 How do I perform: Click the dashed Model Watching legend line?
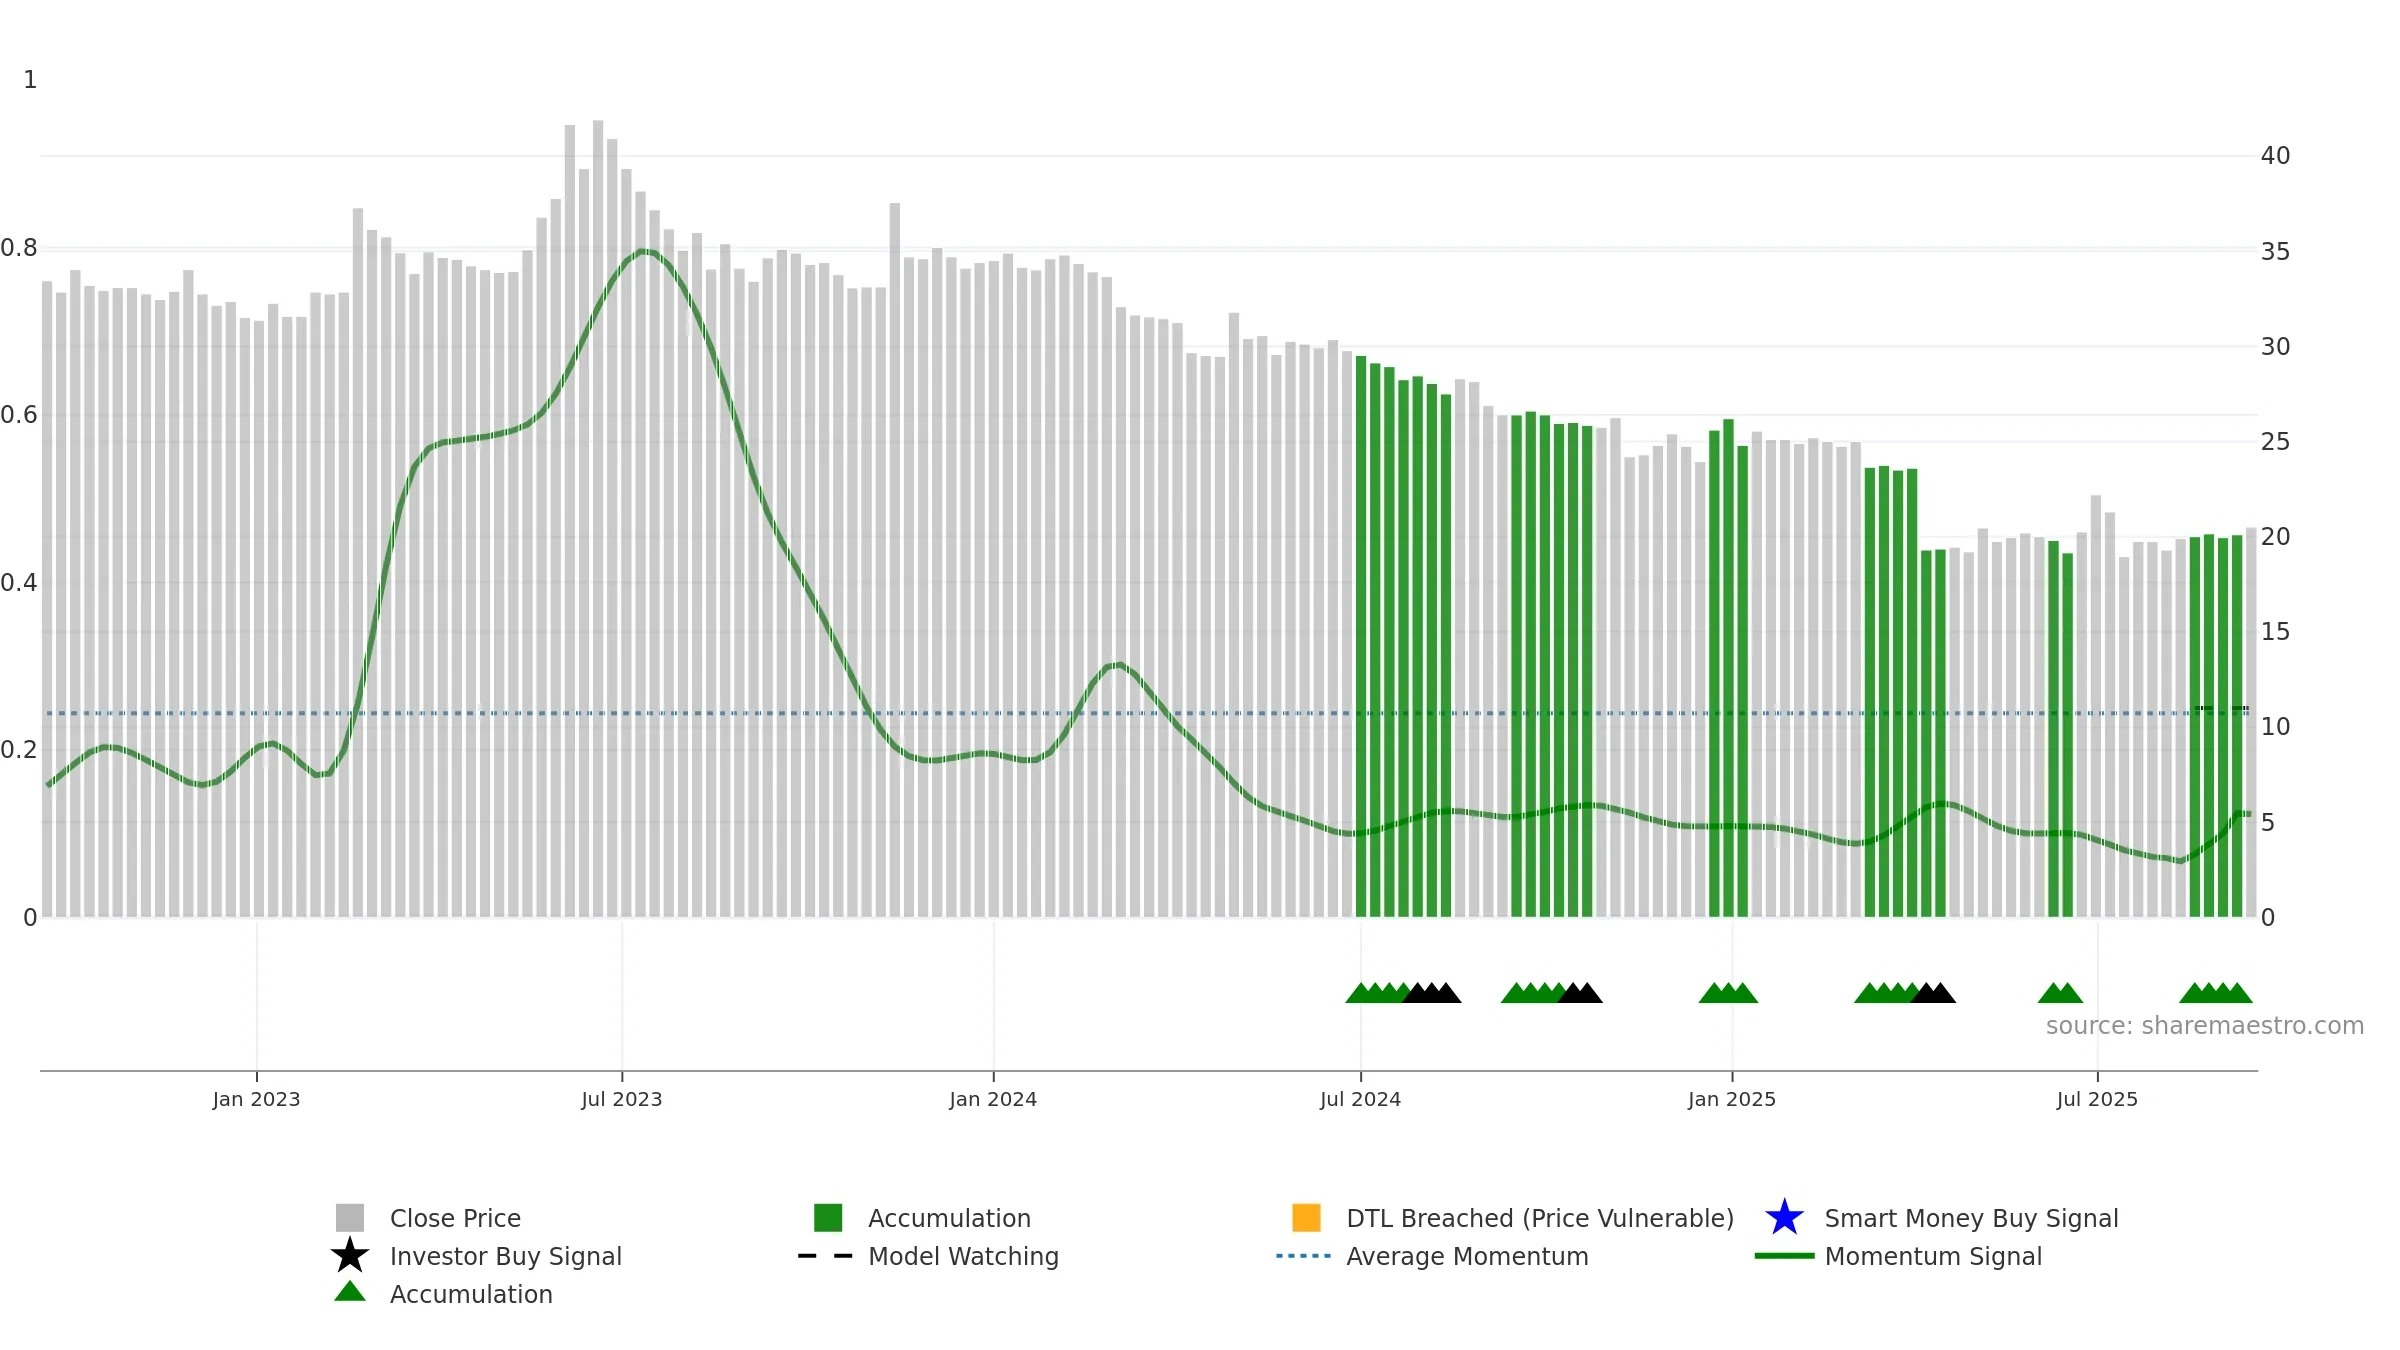pyautogui.click(x=826, y=1256)
